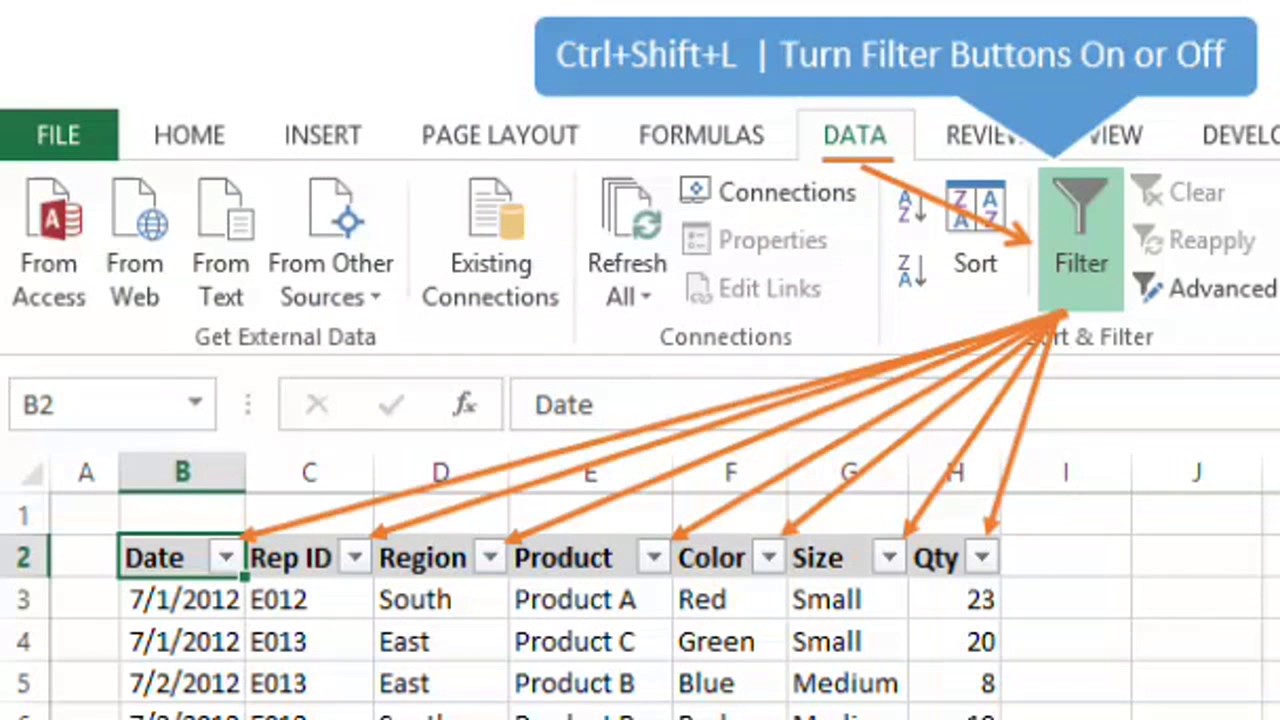Screen dimensions: 1280x720
Task: Click the Blue color cell
Action: [730, 684]
